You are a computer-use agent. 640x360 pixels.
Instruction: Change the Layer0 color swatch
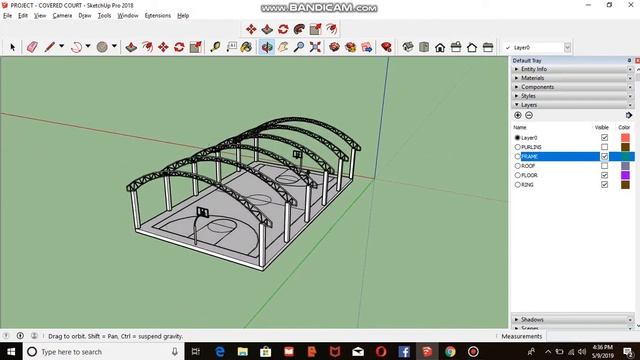click(625, 138)
